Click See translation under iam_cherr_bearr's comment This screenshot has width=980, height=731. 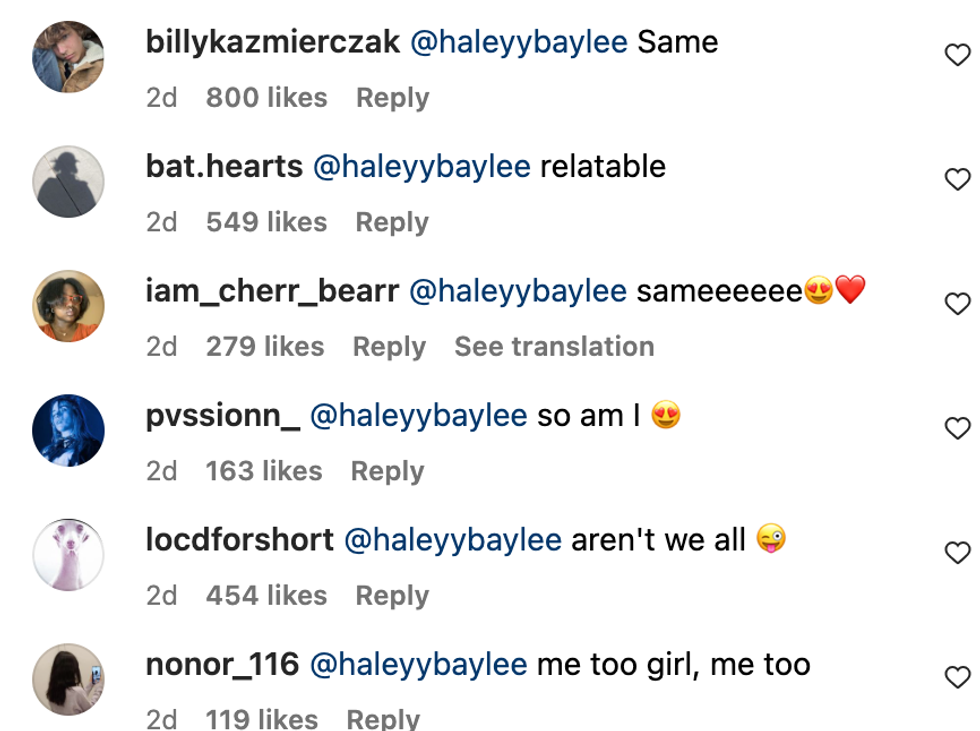pyautogui.click(x=554, y=346)
